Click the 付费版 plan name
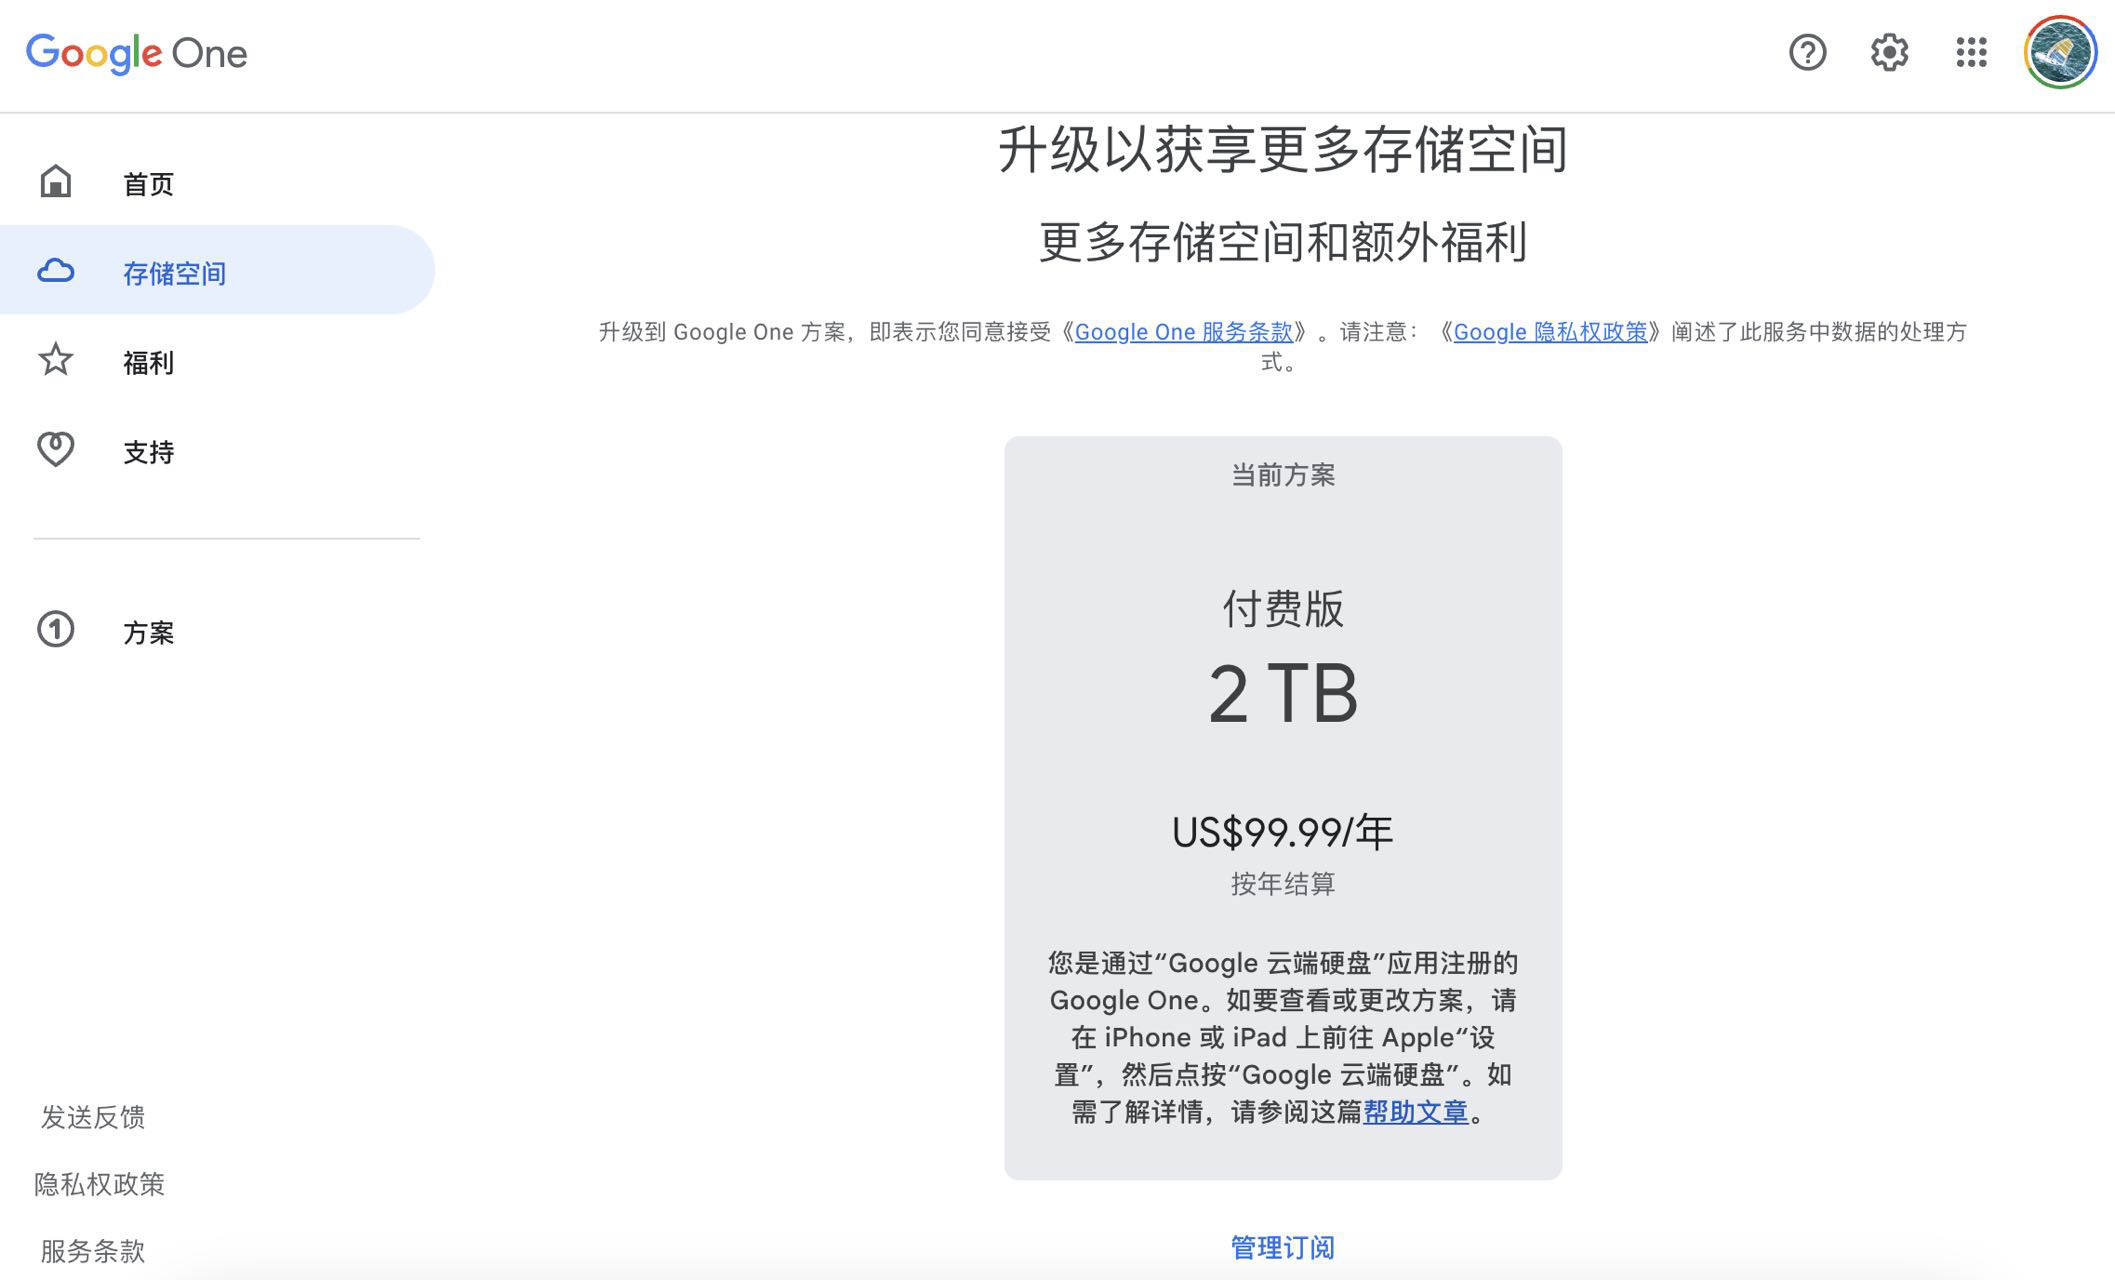Viewport: 2115px width, 1280px height. (1283, 609)
